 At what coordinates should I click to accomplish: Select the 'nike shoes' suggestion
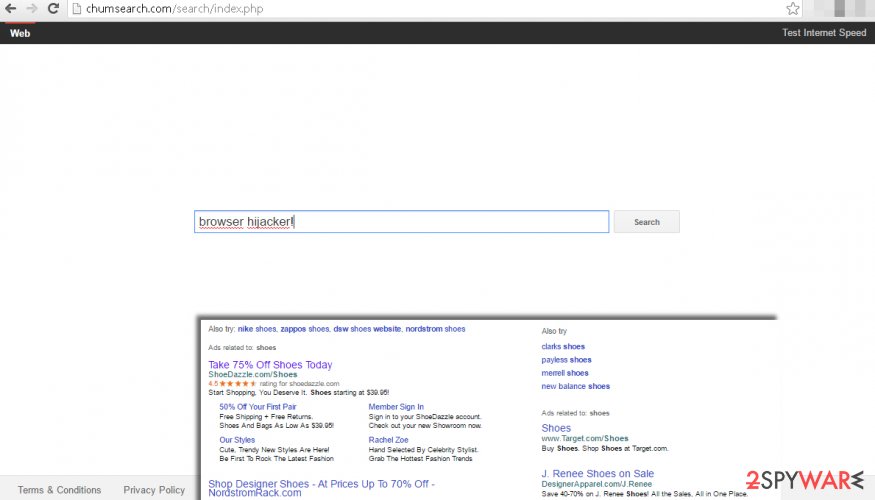tap(257, 329)
